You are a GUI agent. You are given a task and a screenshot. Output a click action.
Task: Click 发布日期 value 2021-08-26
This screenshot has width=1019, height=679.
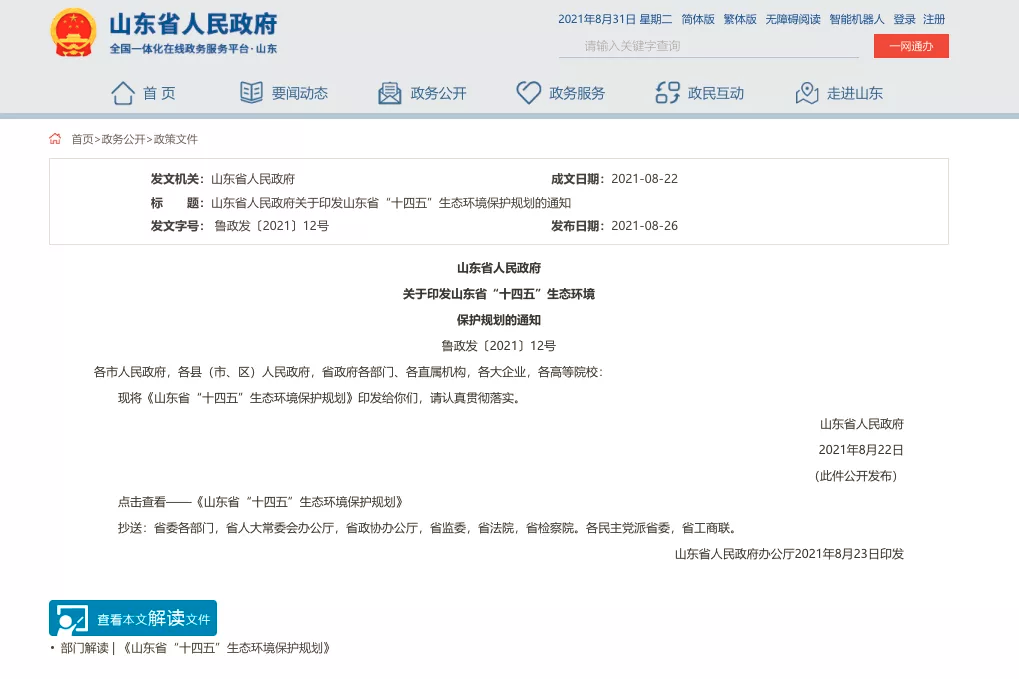pyautogui.click(x=645, y=226)
